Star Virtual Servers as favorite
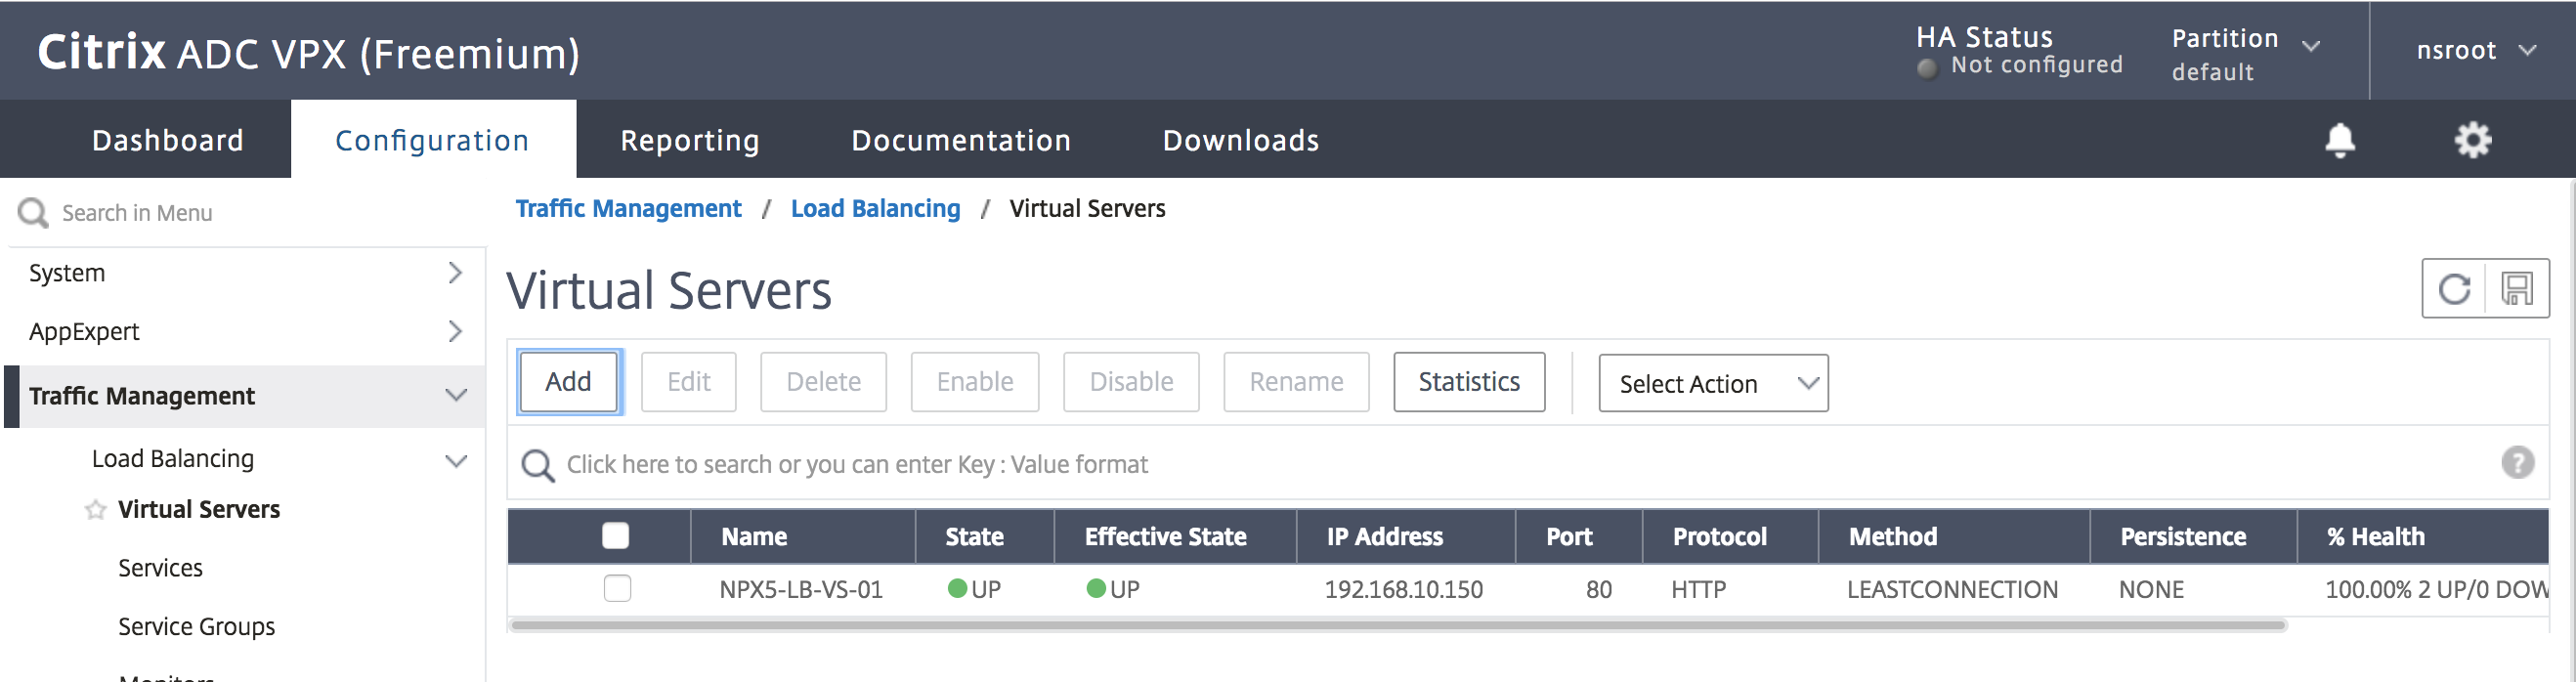2576x682 pixels. point(95,510)
